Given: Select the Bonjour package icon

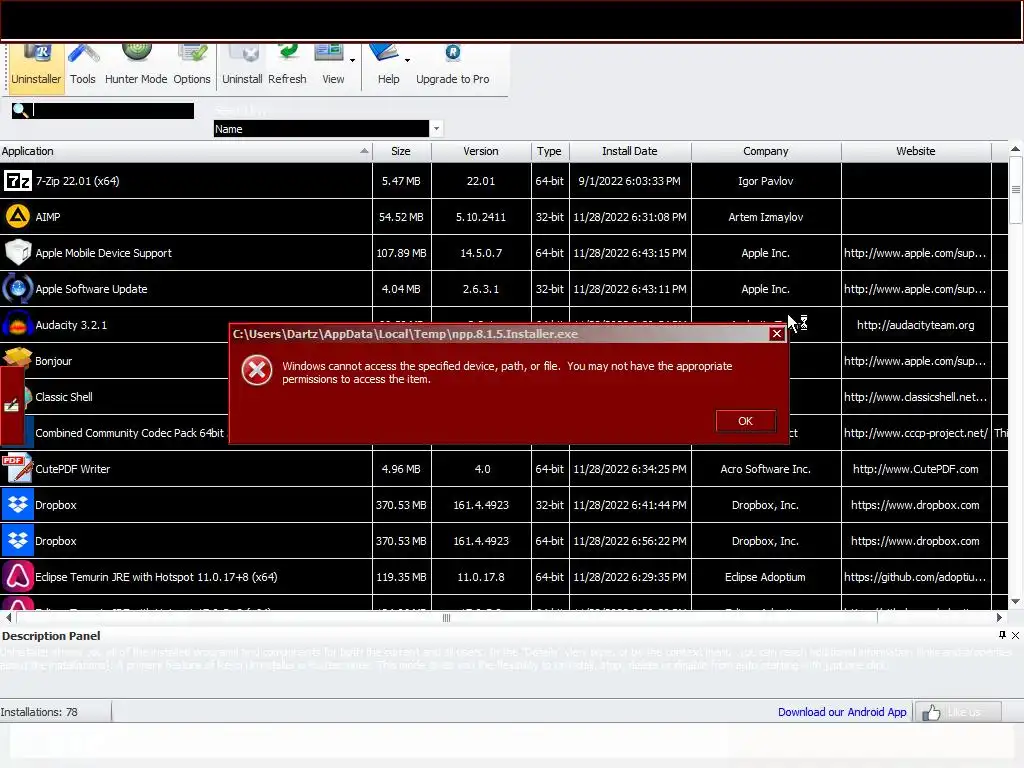Looking at the screenshot, I should pos(18,359).
